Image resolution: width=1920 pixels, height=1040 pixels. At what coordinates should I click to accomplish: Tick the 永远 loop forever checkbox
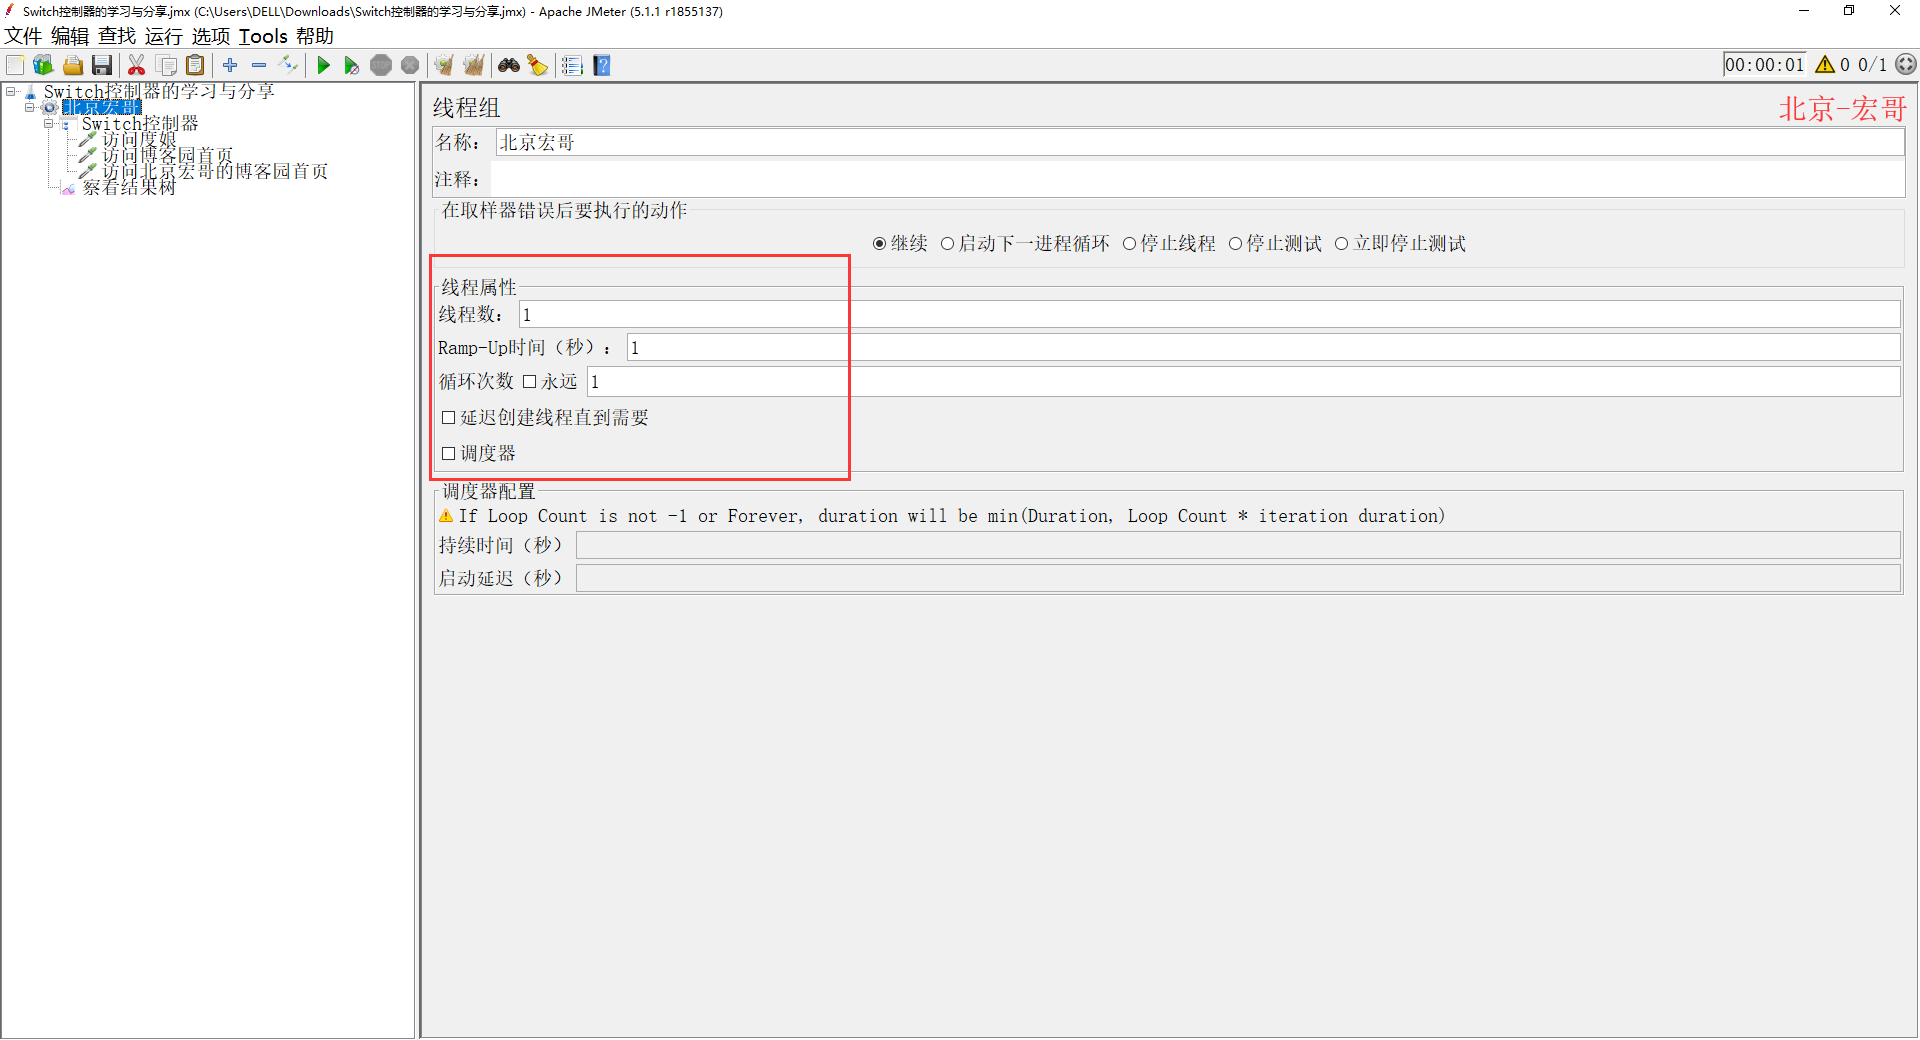coord(529,382)
